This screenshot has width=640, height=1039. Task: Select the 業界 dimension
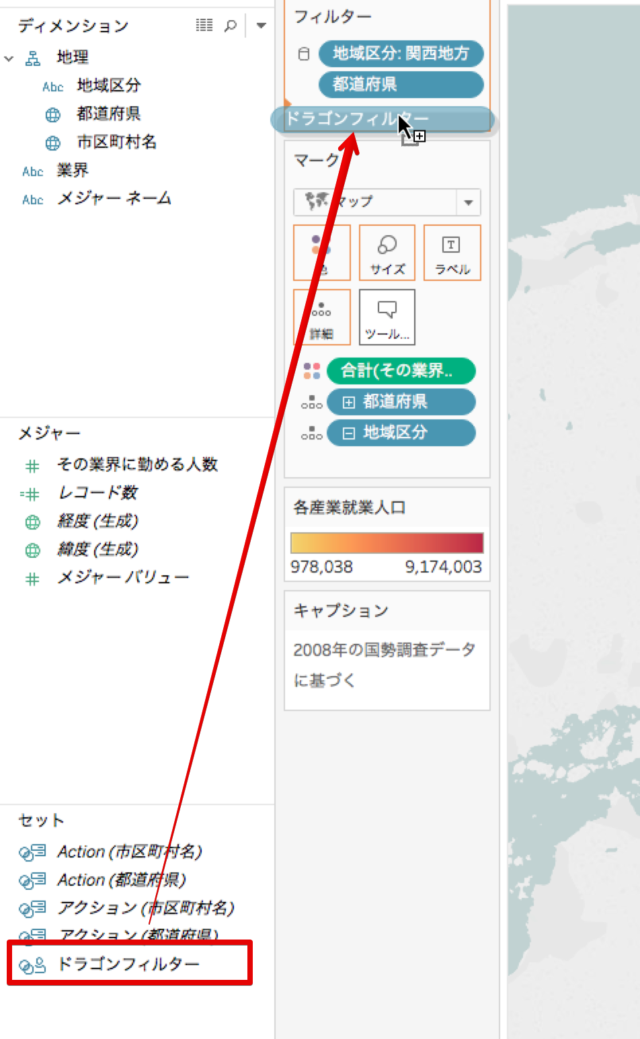click(72, 170)
